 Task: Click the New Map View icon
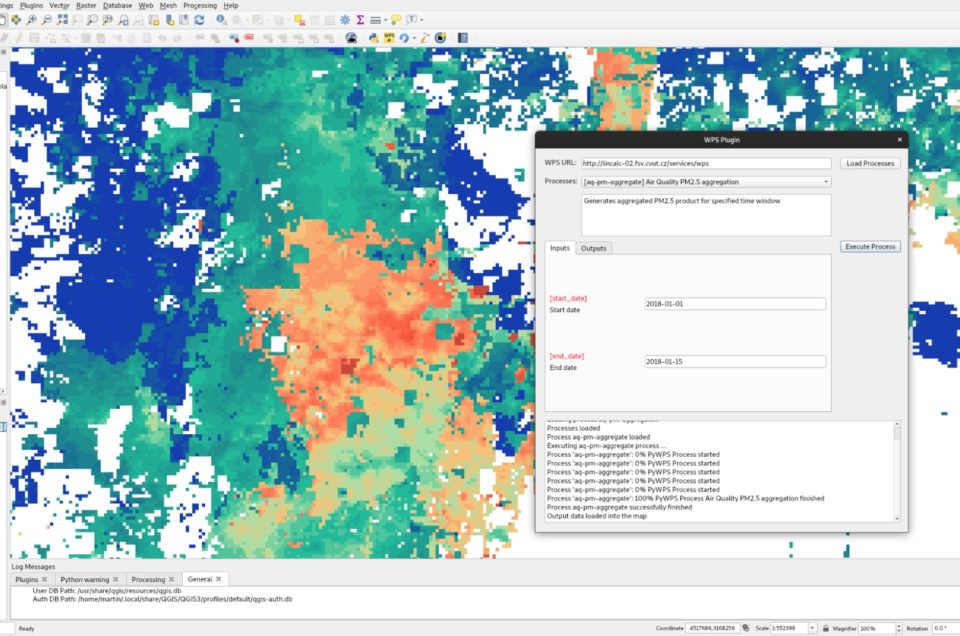154,20
